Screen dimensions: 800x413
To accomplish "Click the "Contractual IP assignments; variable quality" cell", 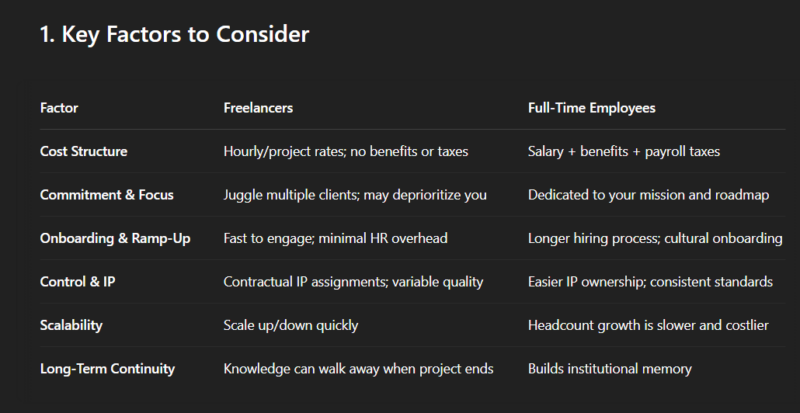I will pyautogui.click(x=353, y=282).
